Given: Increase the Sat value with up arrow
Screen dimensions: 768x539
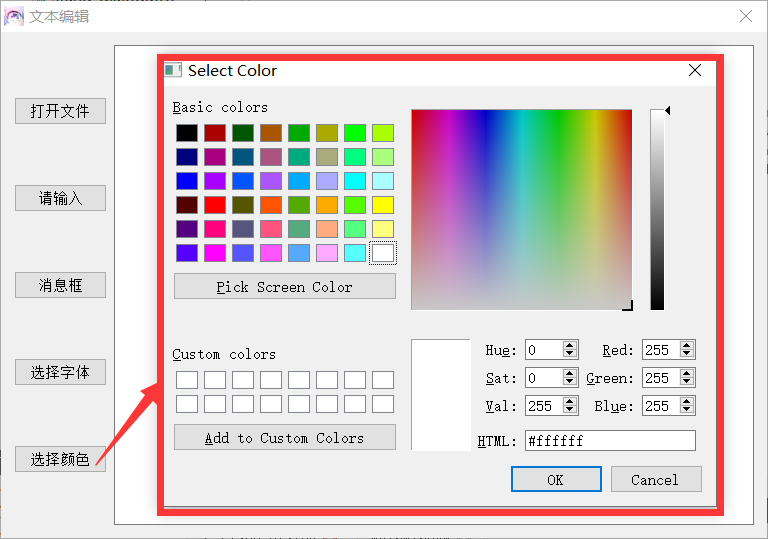Looking at the screenshot, I should click(569, 373).
